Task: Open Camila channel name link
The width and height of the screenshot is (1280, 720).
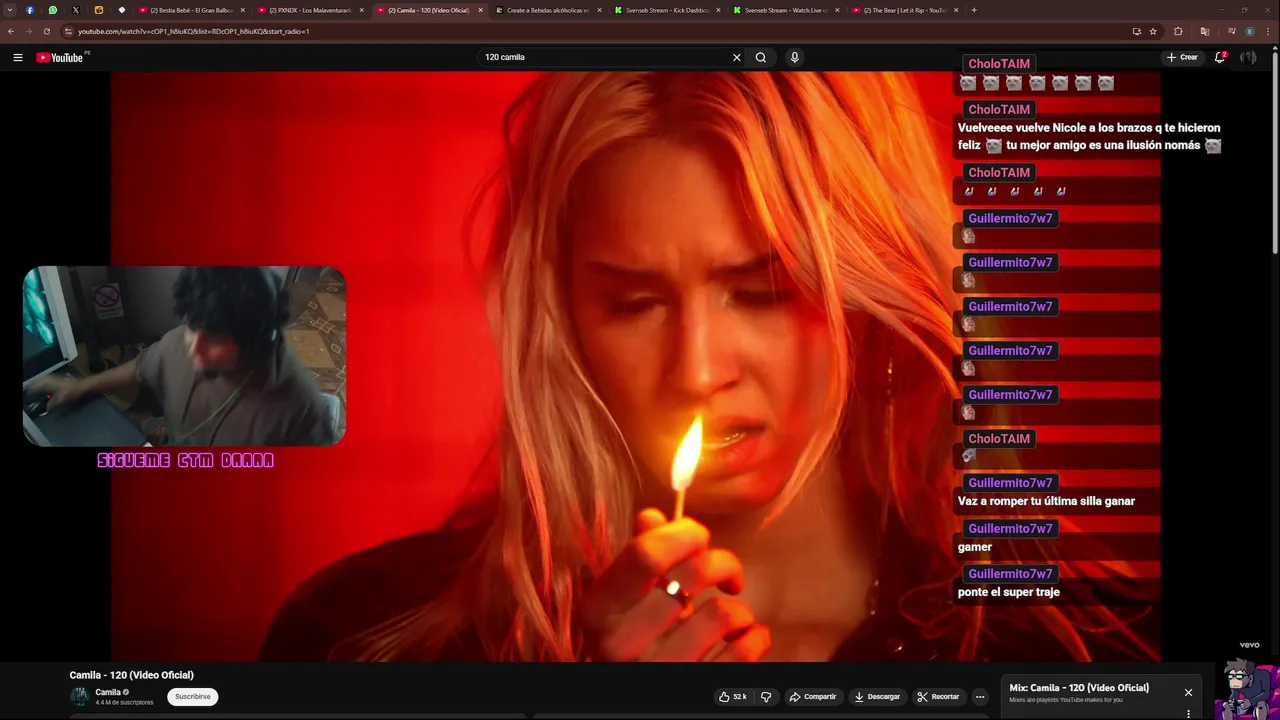Action: coord(108,692)
